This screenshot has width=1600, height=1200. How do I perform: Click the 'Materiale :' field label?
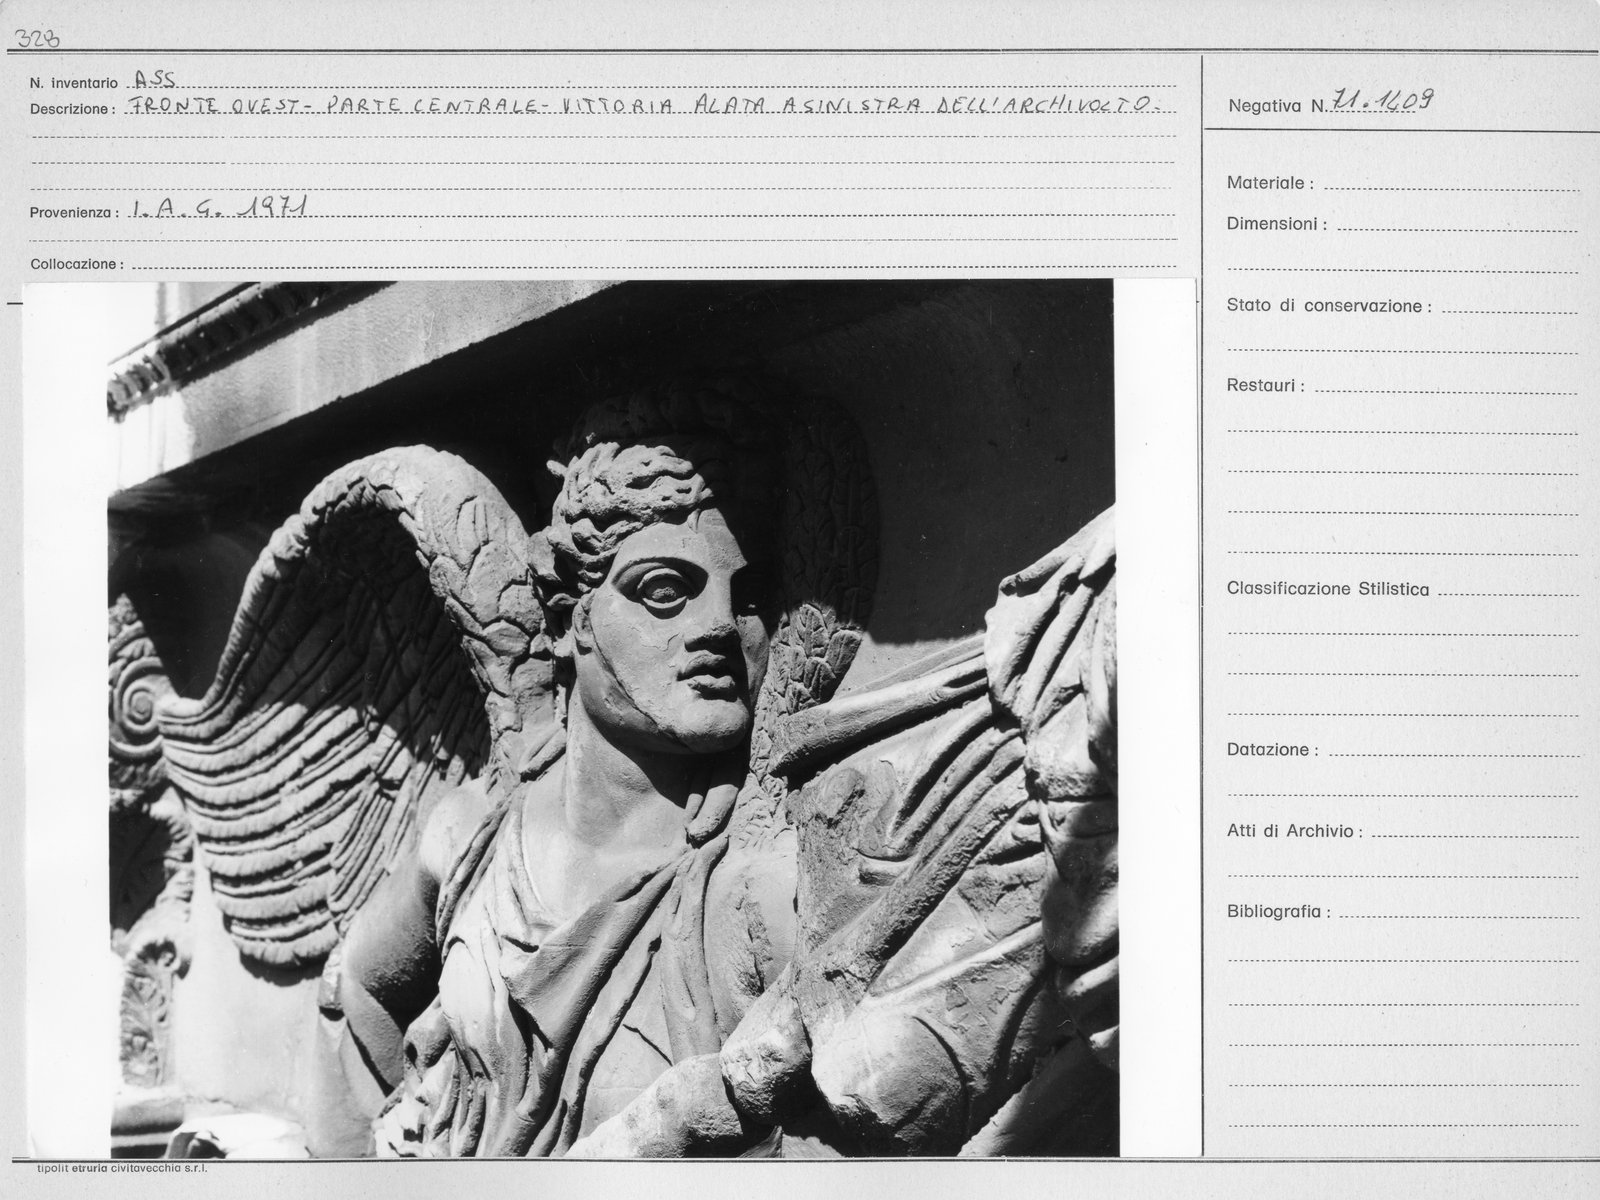click(x=1270, y=183)
